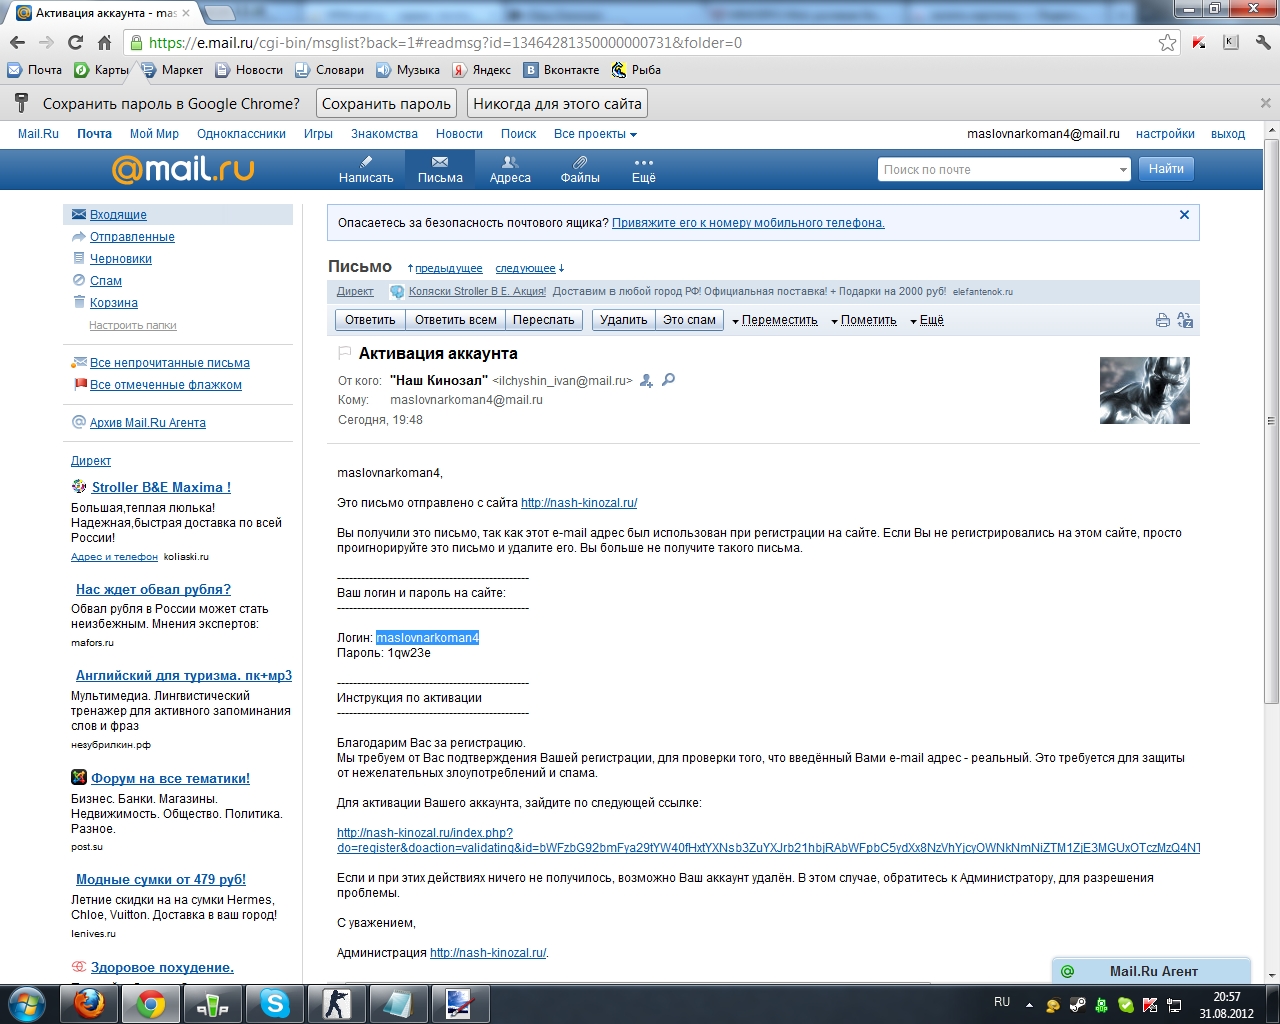Search messages from sender magnifier icon
Screen dimensions: 1280x1024
coord(669,380)
